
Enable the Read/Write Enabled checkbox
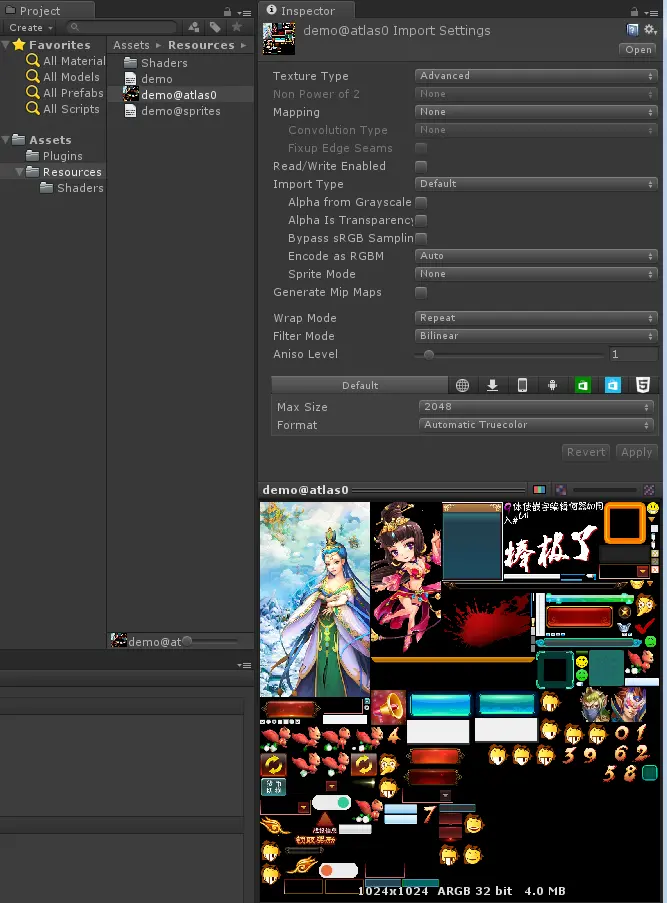coord(421,166)
